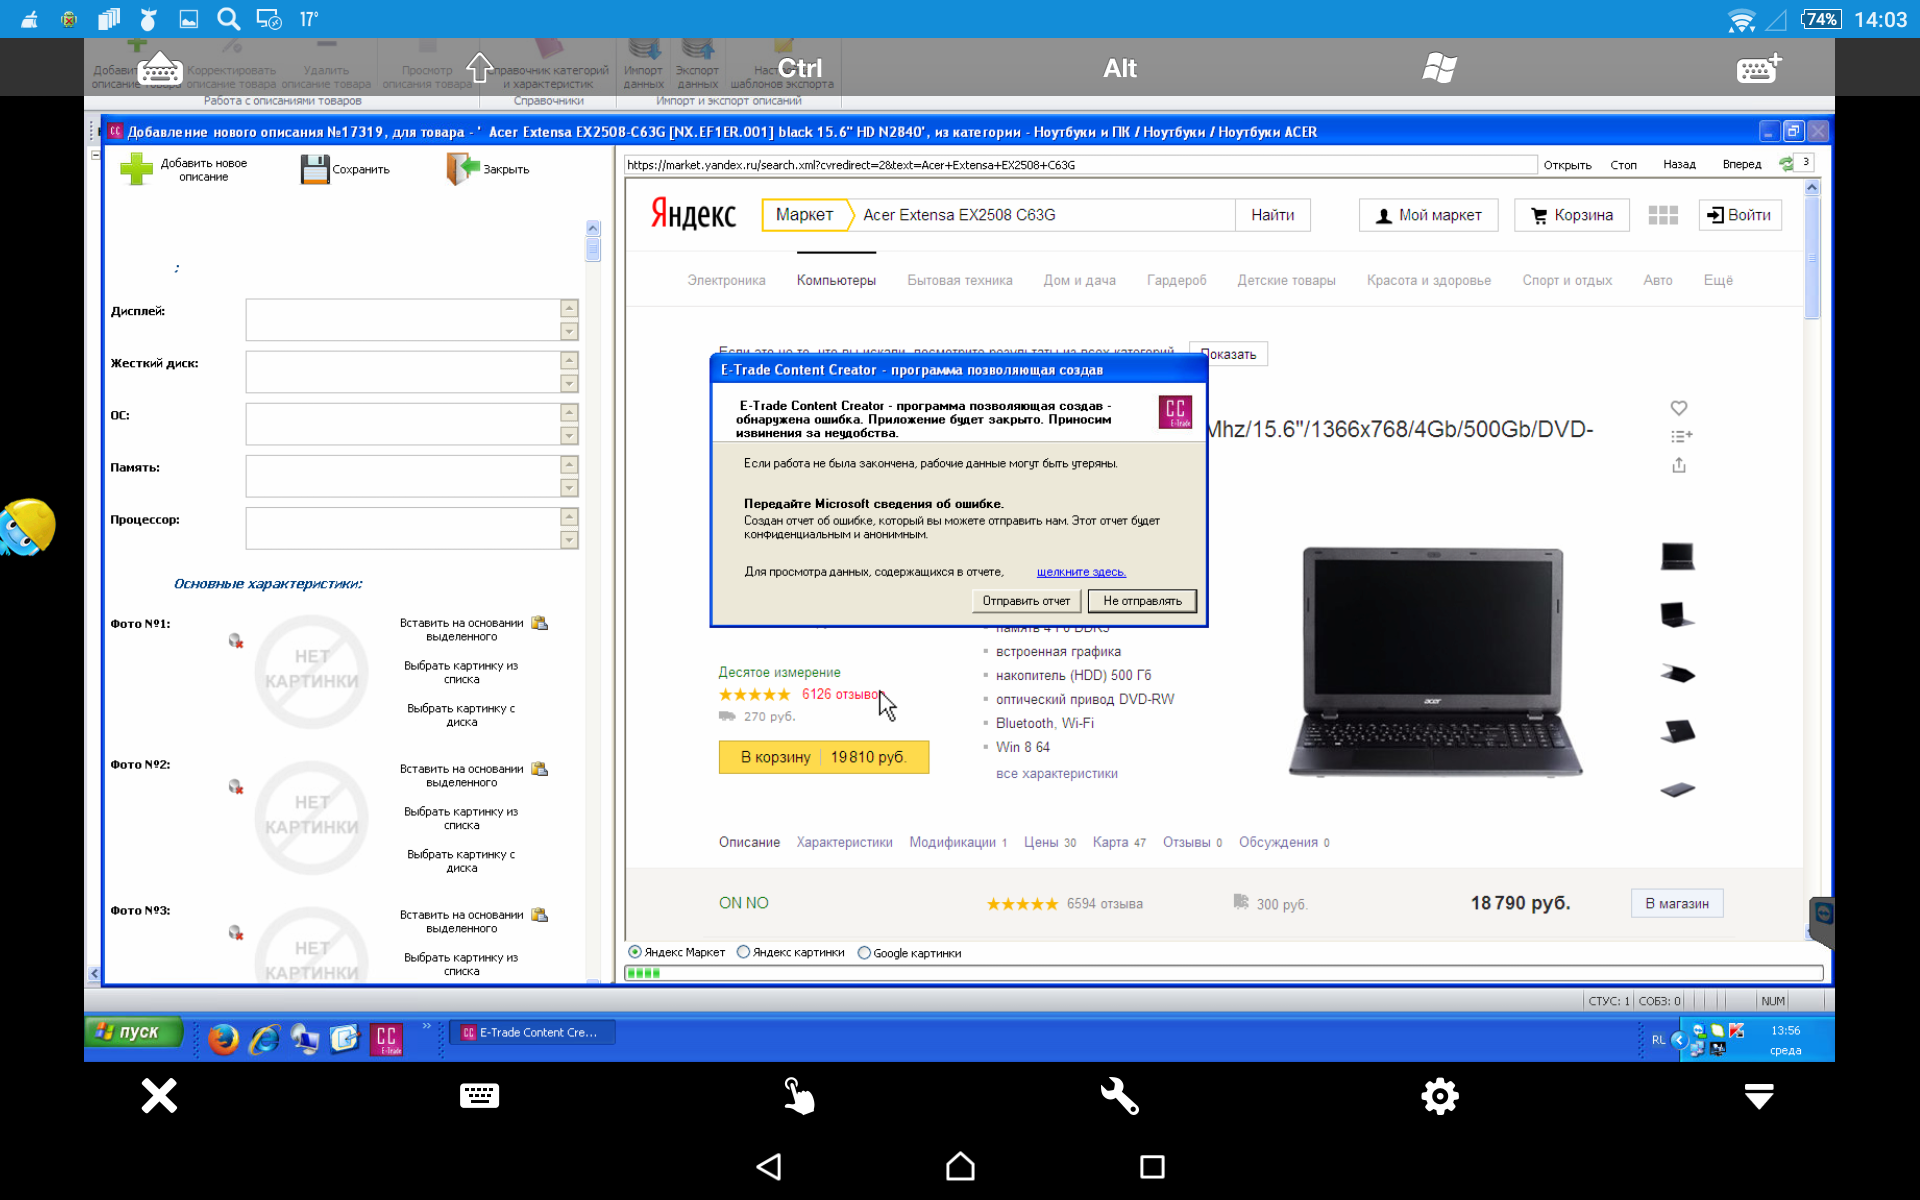Image resolution: width=1920 pixels, height=1200 pixels.
Task: Launch E-Trade CC icon in quick launch
Action: pos(387,1040)
